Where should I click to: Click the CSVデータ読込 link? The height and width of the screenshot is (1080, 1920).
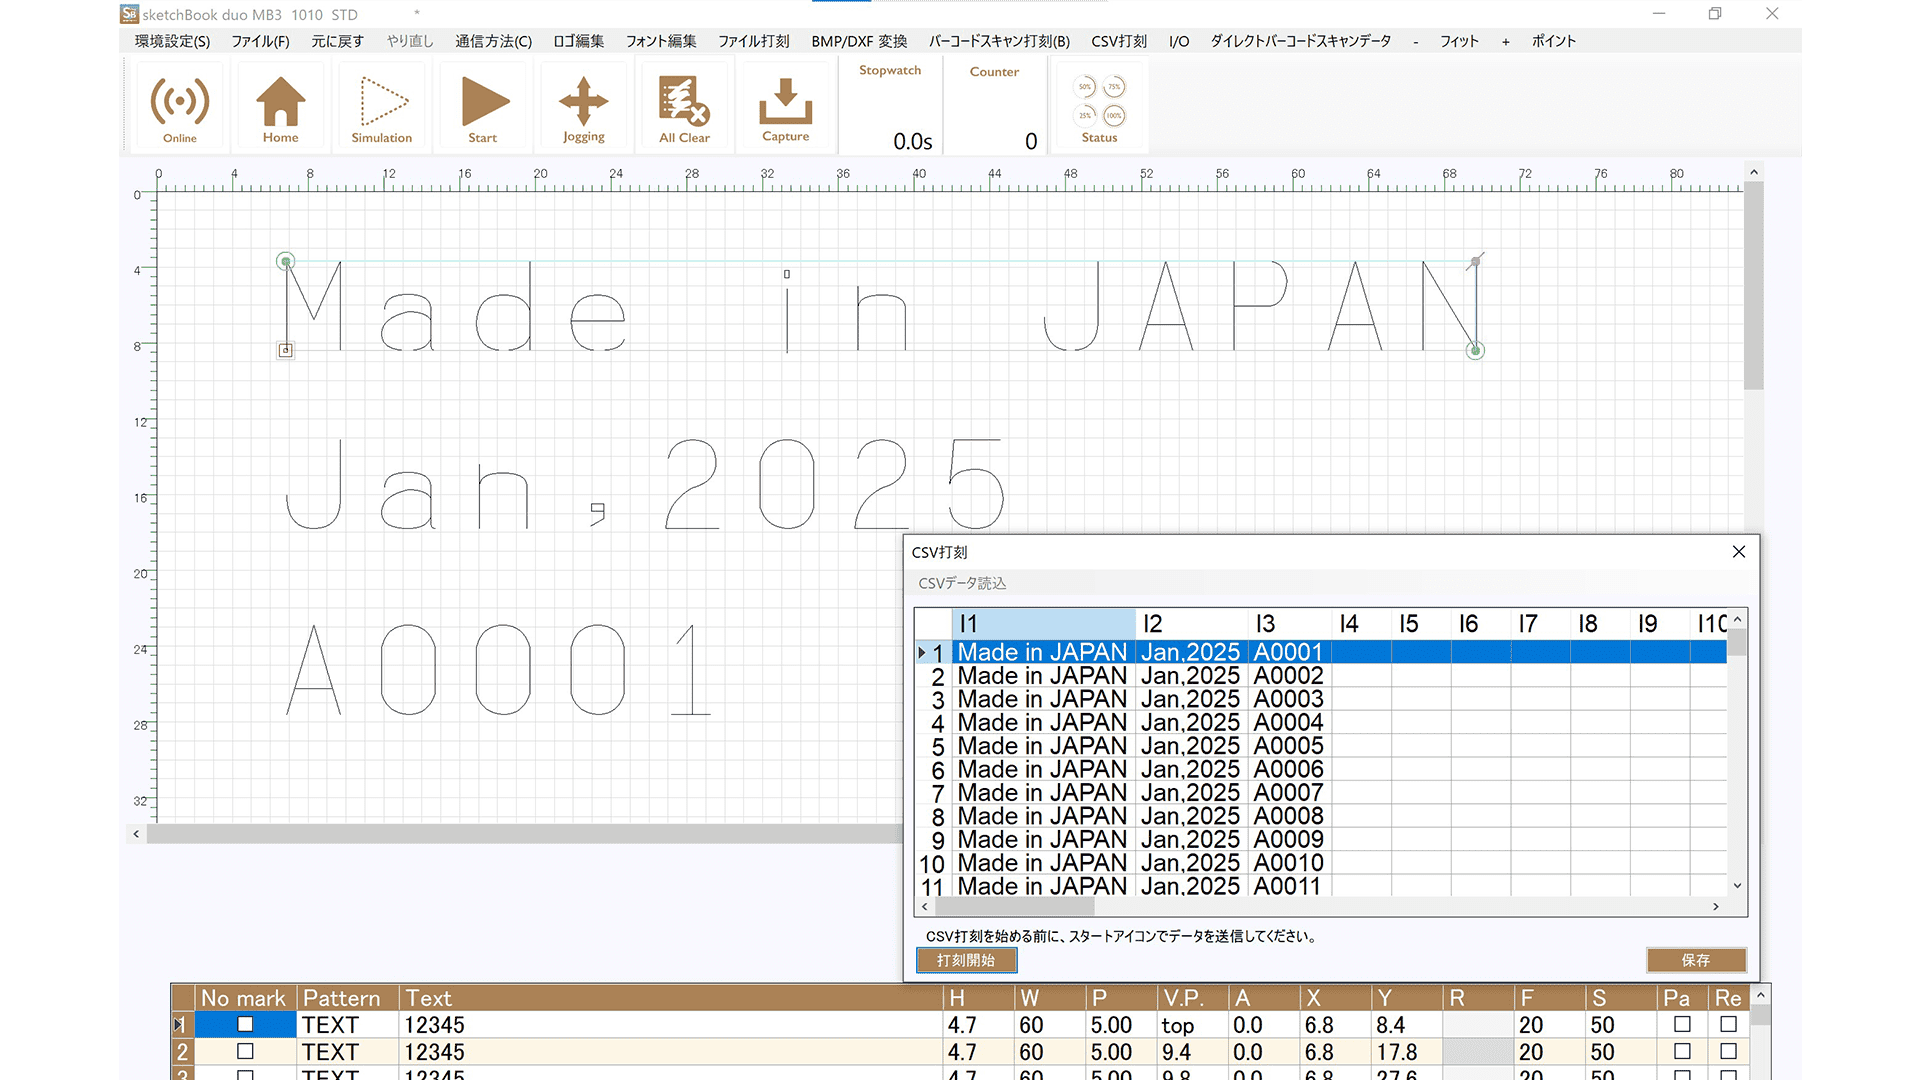(x=962, y=583)
